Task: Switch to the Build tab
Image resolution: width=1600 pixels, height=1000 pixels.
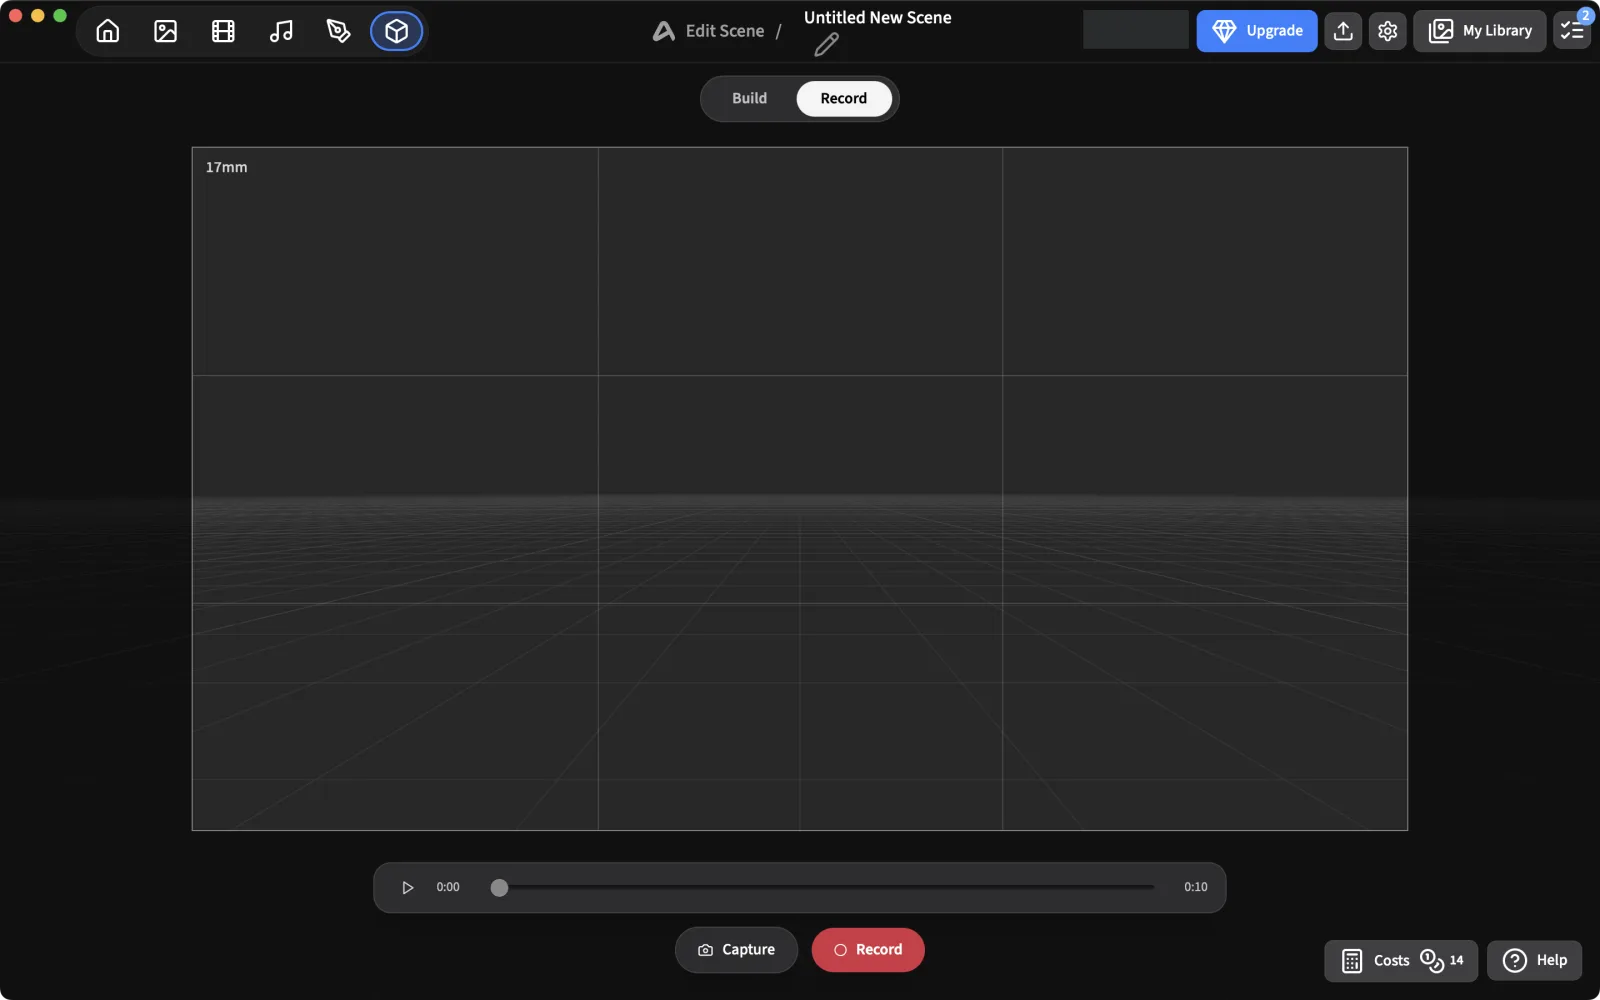Action: coord(749,98)
